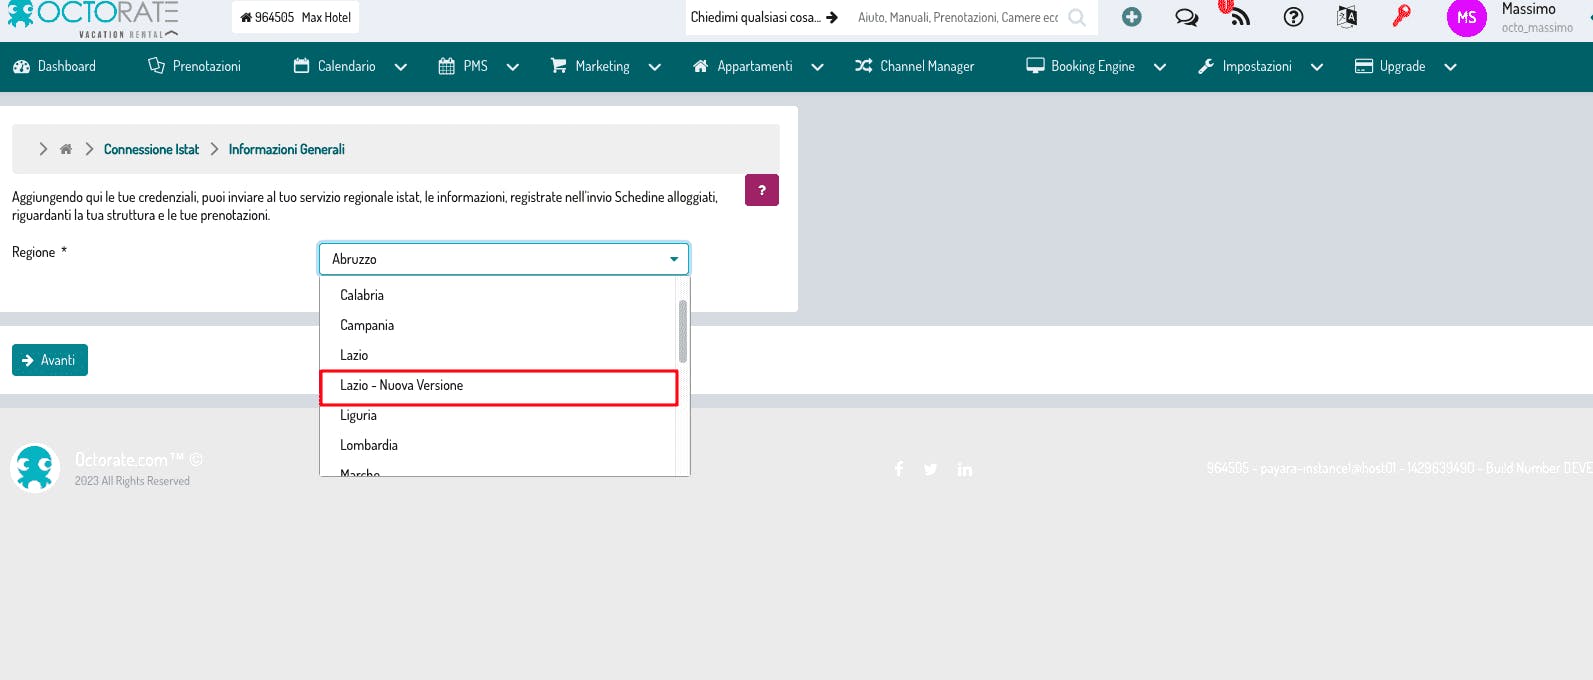The height and width of the screenshot is (680, 1593).
Task: Open the Dashboard menu item
Action: click(x=55, y=66)
